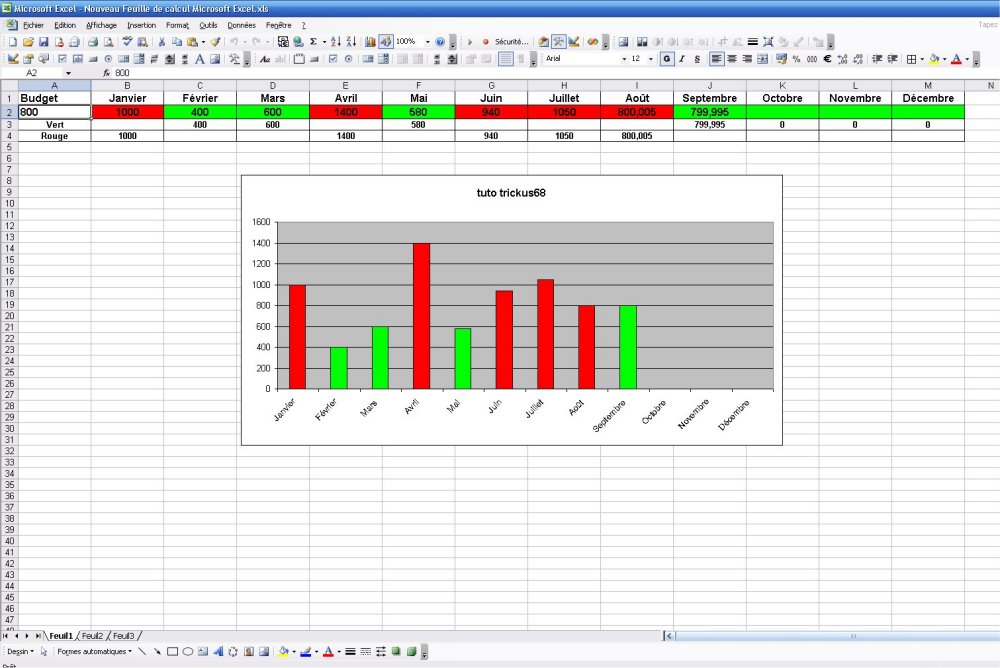
Task: Toggle italic (I) formatting
Action: click(x=682, y=59)
